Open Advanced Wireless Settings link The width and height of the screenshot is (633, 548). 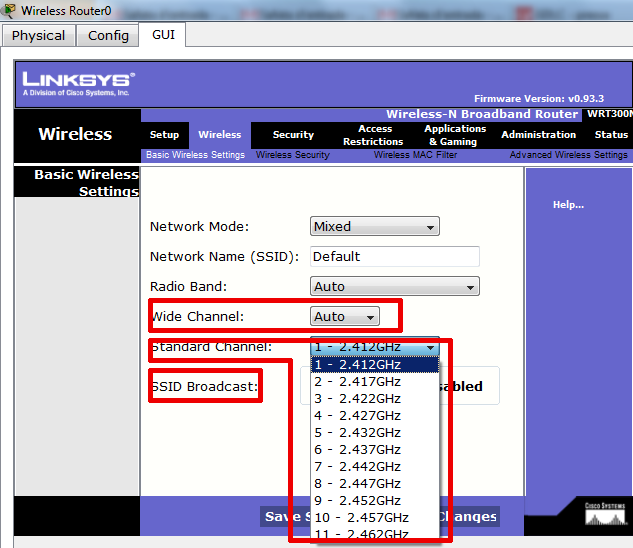pyautogui.click(x=568, y=155)
